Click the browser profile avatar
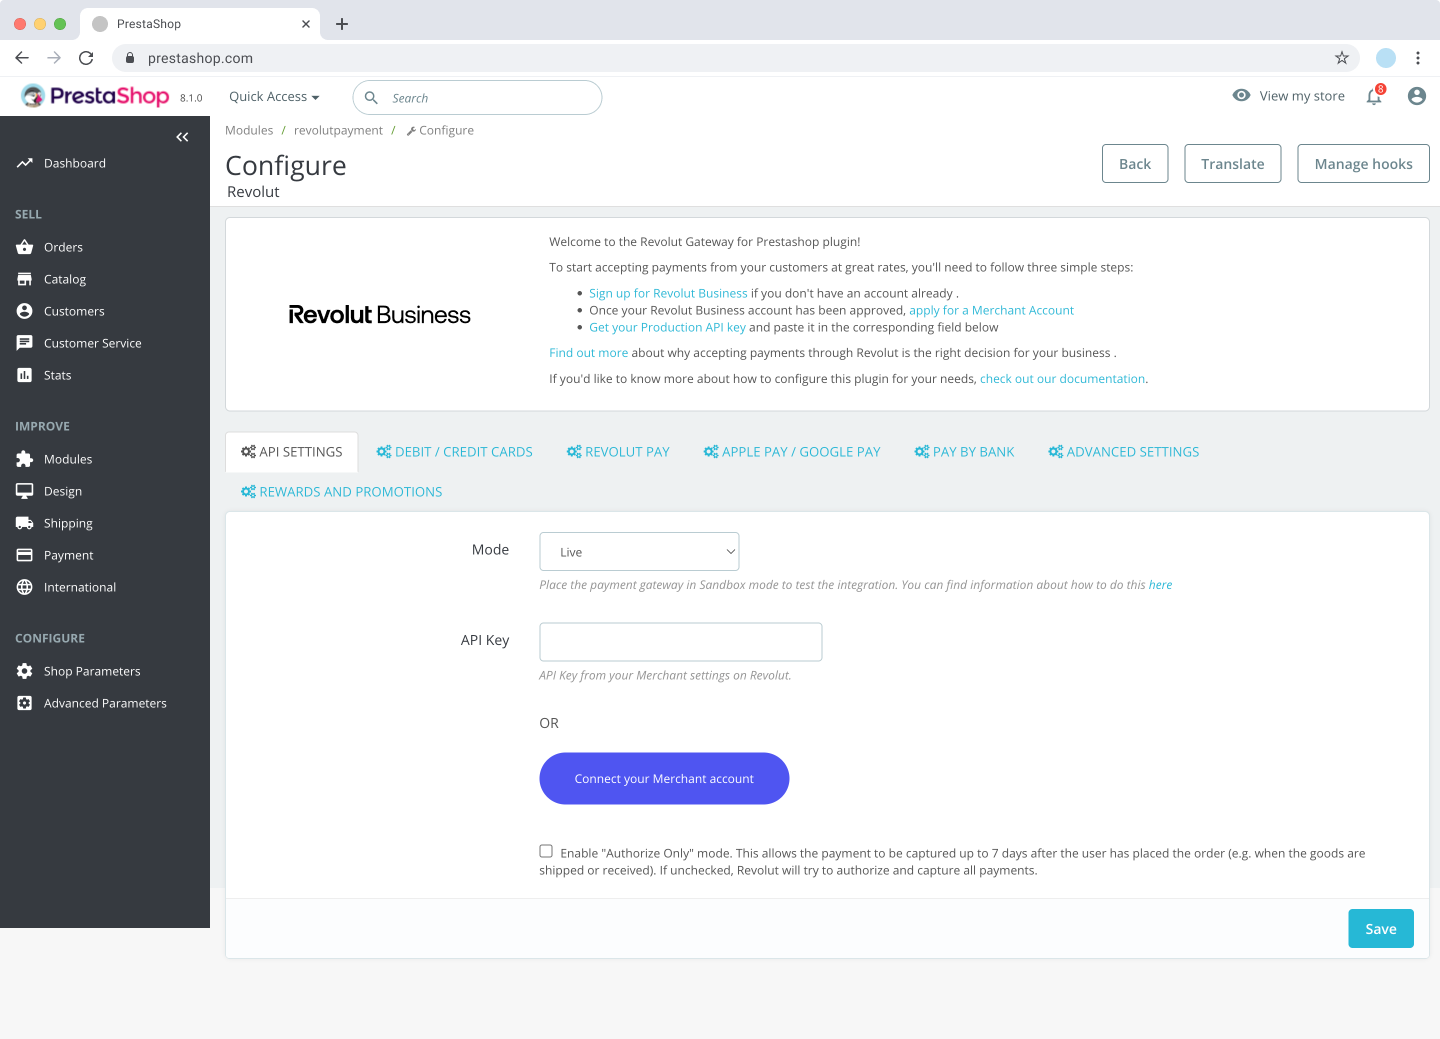The height and width of the screenshot is (1039, 1440). tap(1386, 58)
